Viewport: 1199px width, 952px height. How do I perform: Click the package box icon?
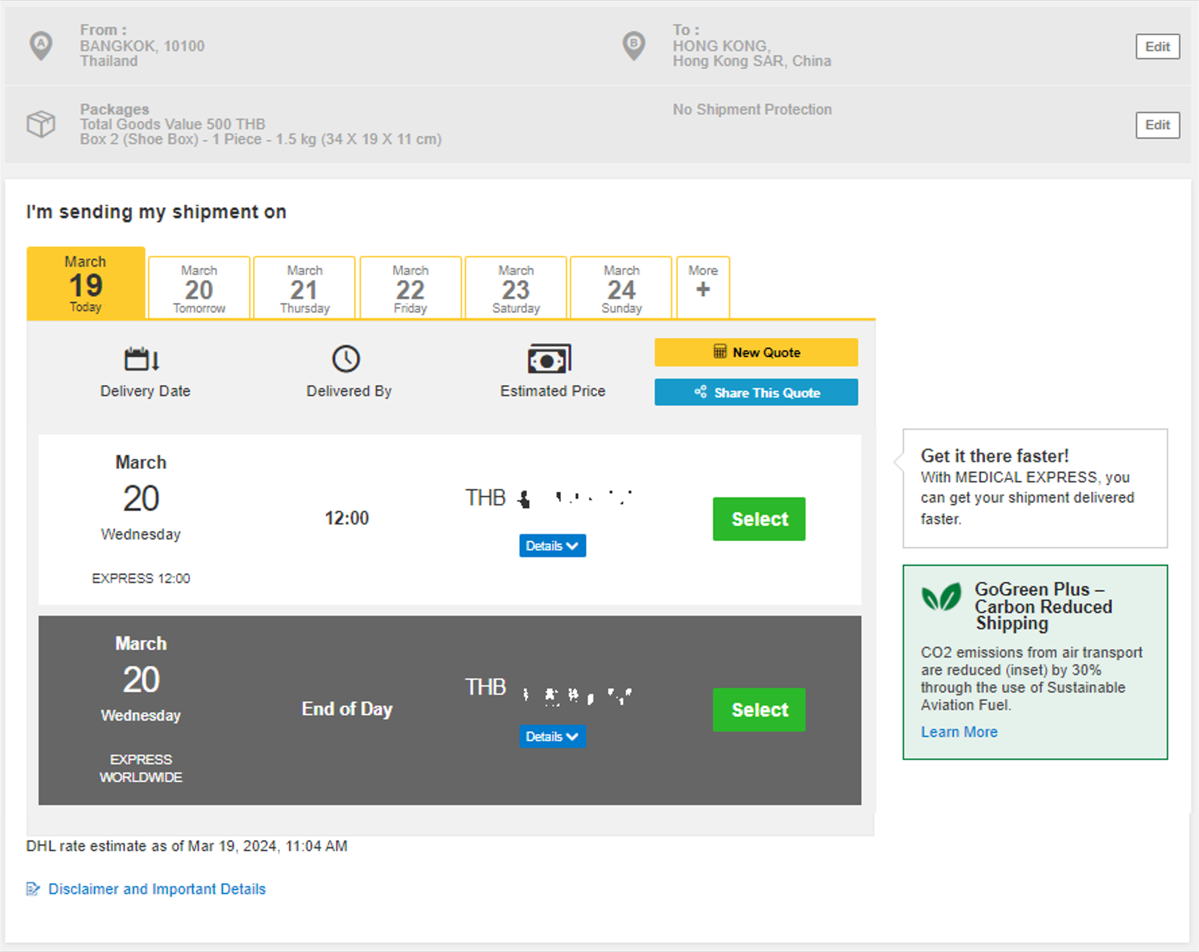[x=41, y=124]
